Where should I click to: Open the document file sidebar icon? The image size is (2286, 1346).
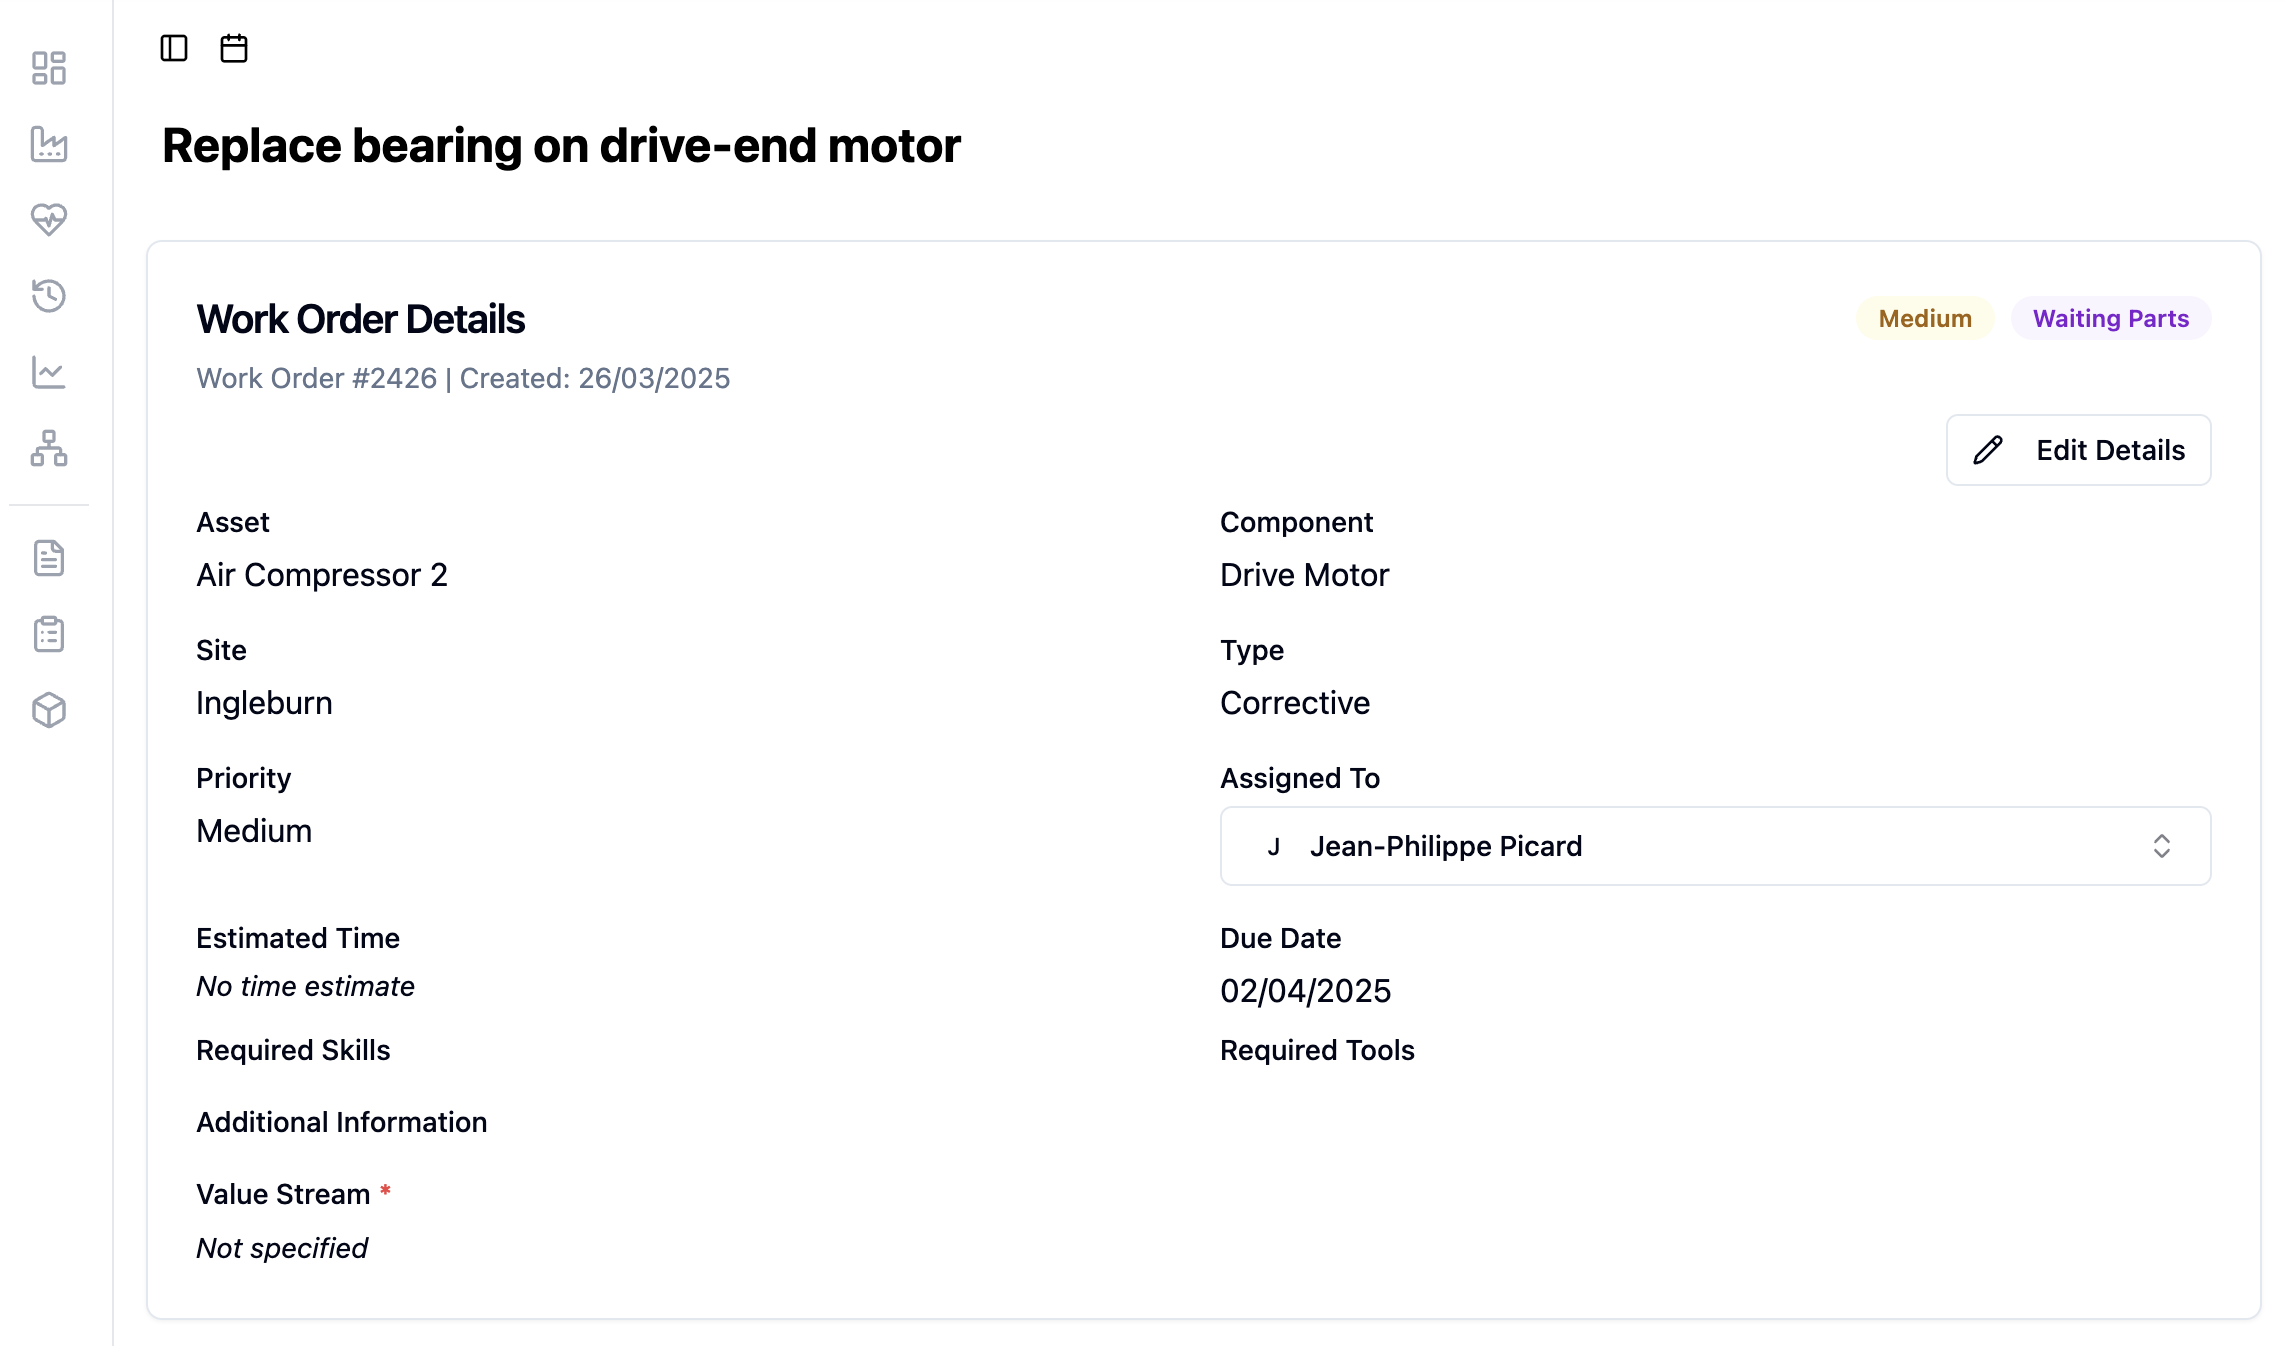point(49,558)
